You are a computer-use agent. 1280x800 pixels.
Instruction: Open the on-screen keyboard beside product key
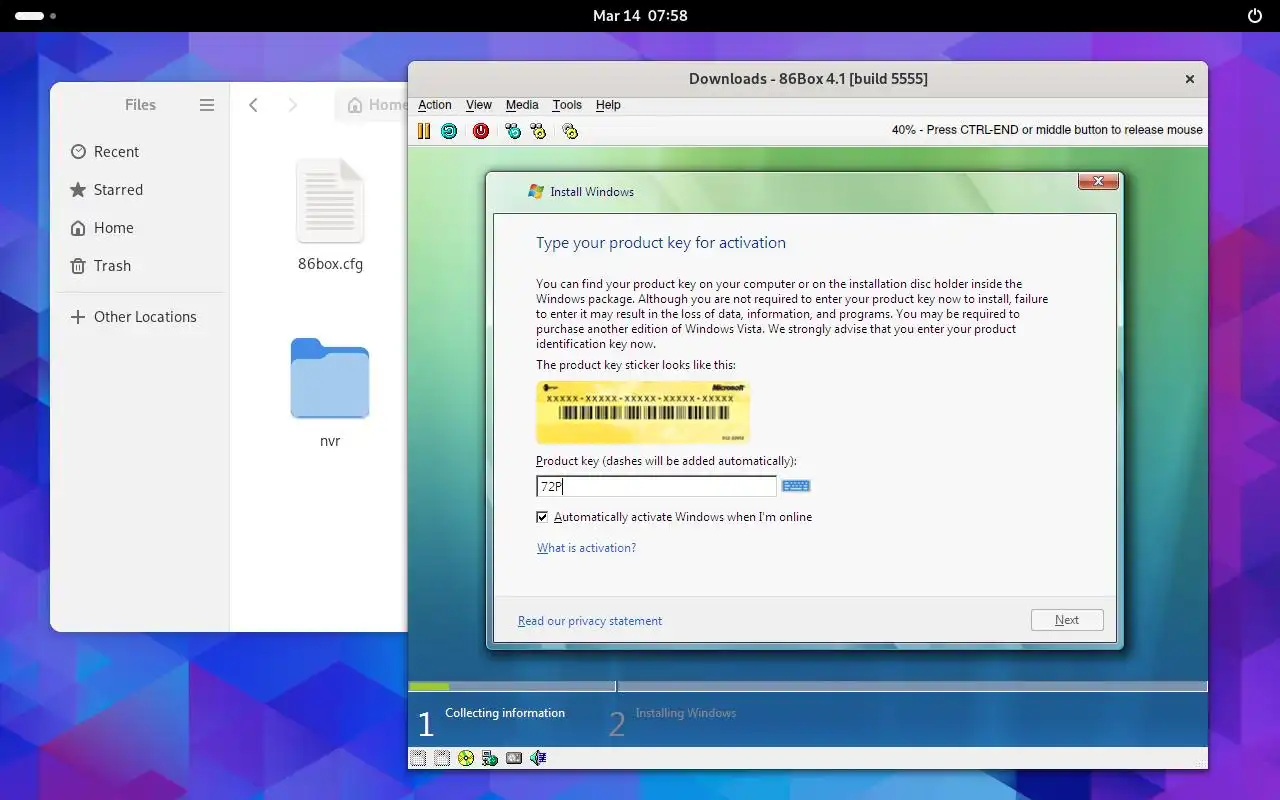796,486
